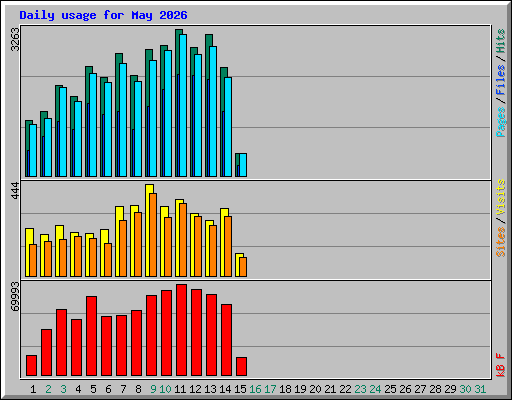
Task: Click day label 10 on the x-axis
Action: [x=165, y=389]
